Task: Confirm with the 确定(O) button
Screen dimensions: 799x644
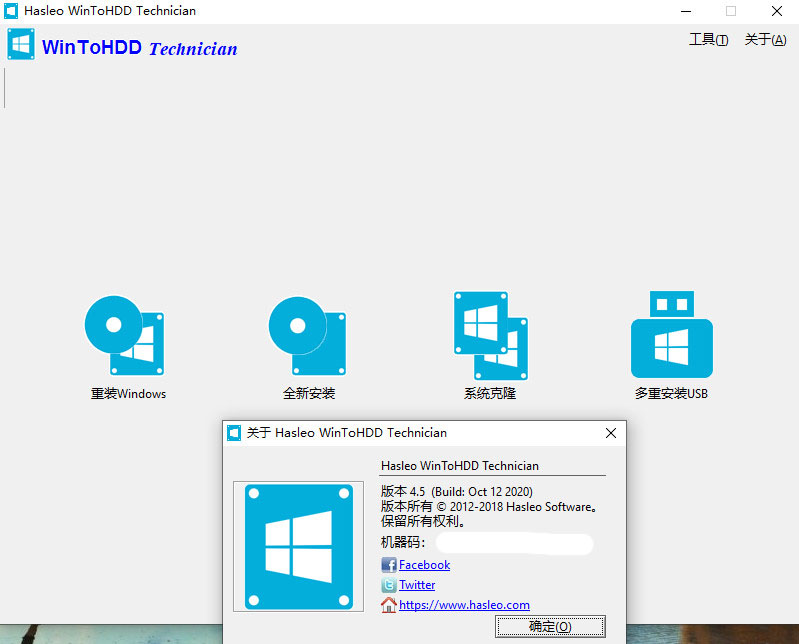Action: [x=550, y=626]
